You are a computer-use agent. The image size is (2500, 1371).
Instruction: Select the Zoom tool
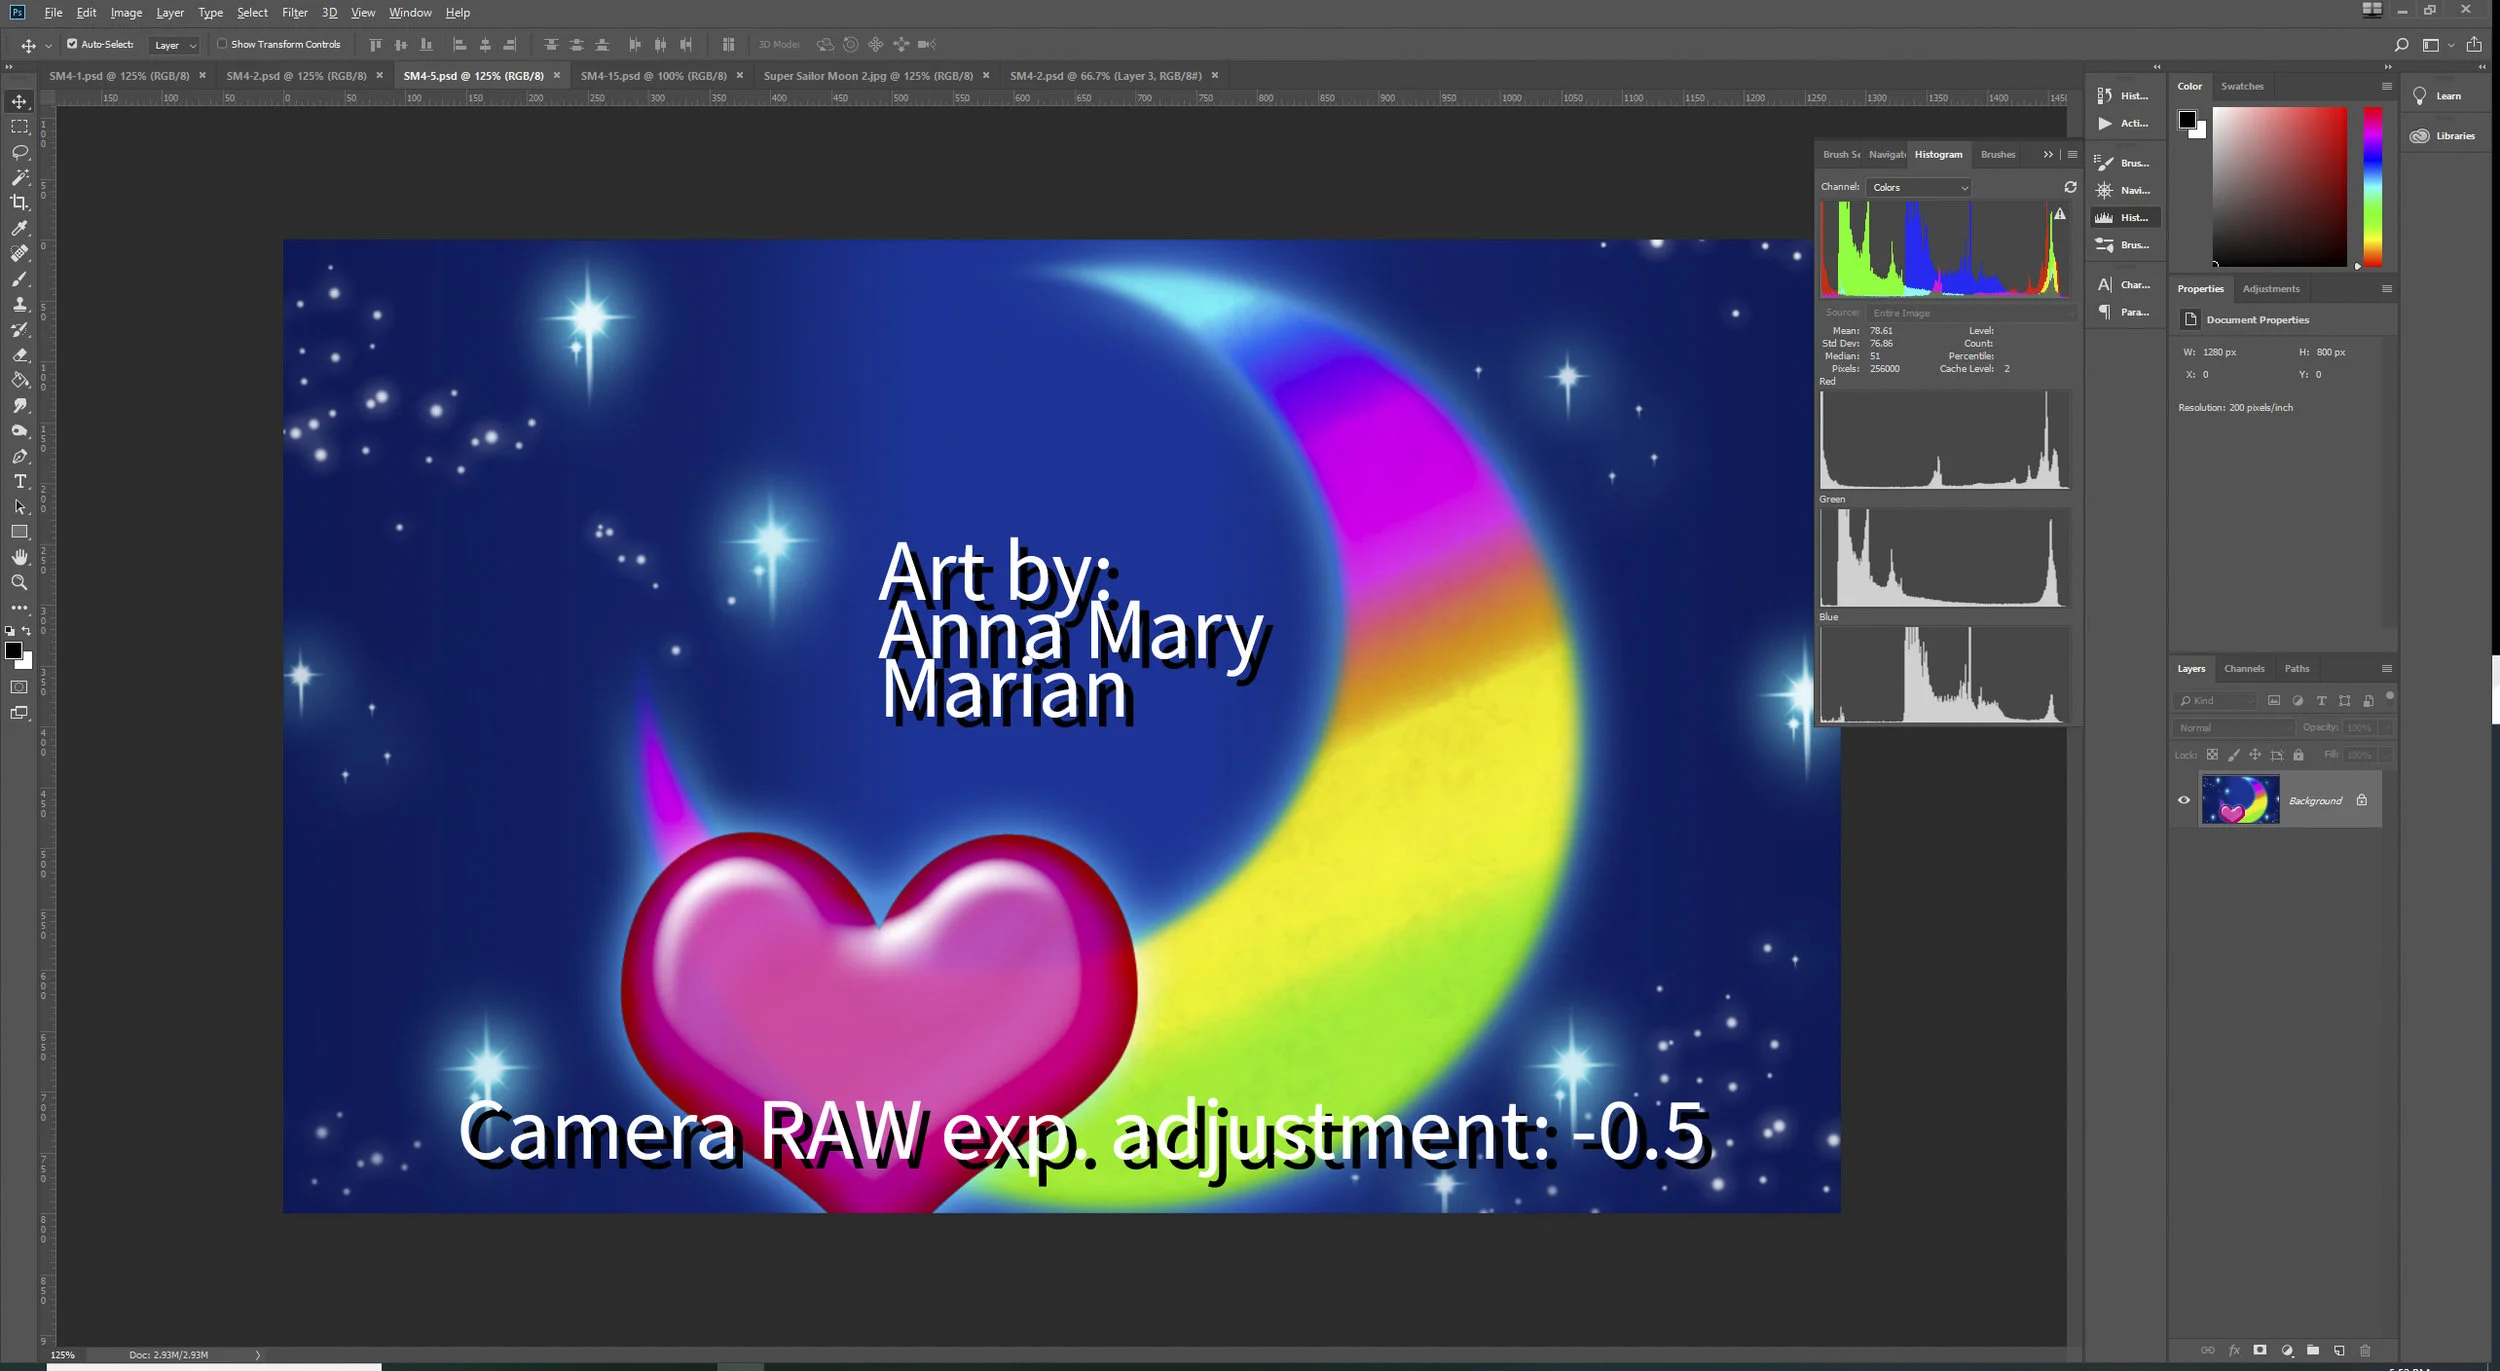pyautogui.click(x=19, y=583)
